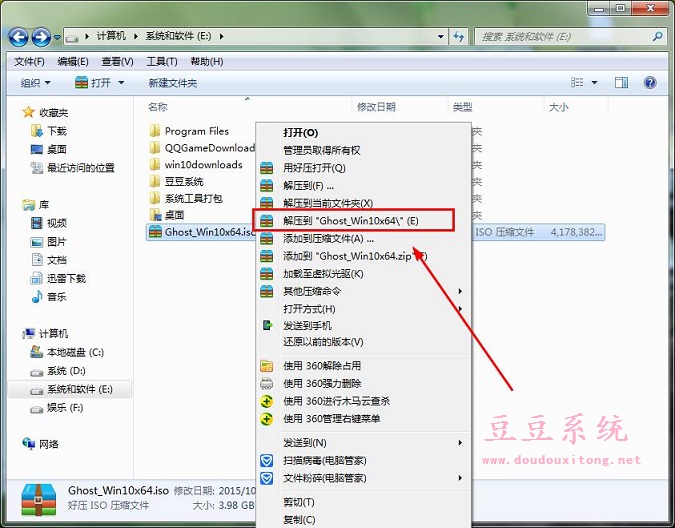Sort by 类型 column header
675x528 pixels.
tap(463, 107)
